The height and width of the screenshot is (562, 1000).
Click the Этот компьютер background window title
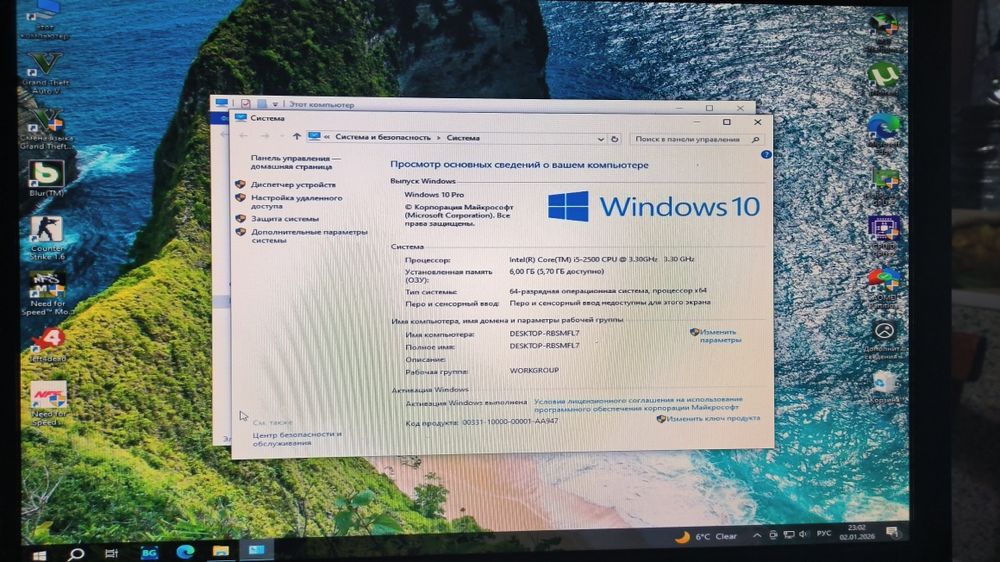321,104
